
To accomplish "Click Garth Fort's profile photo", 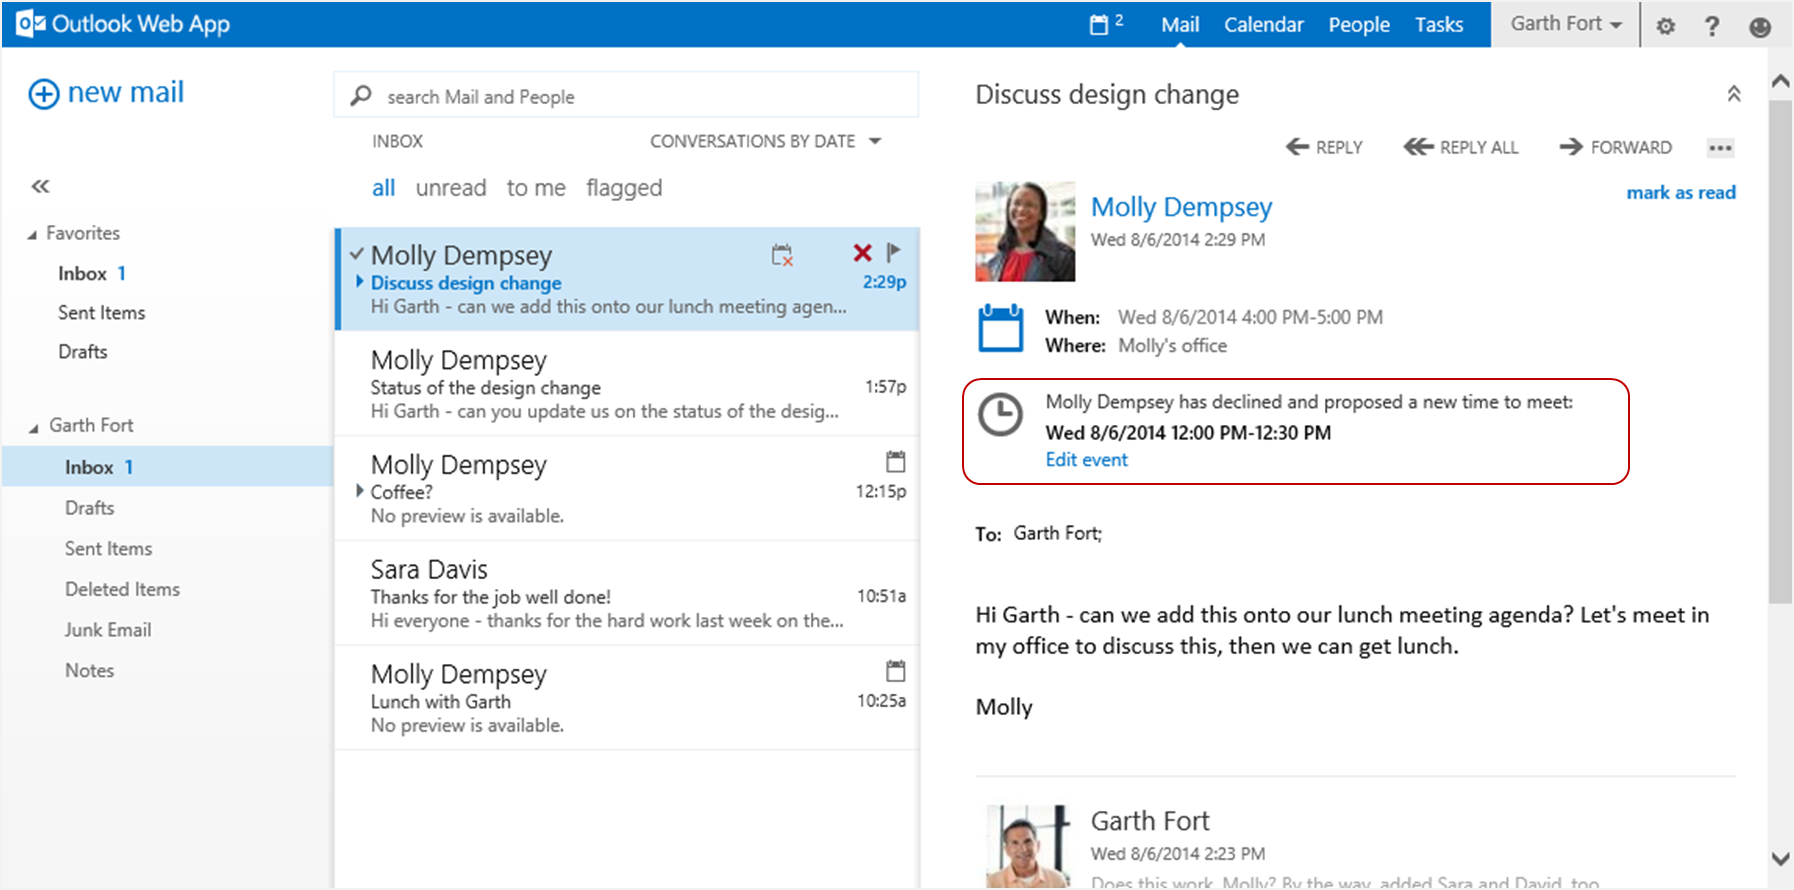I will [x=1028, y=846].
